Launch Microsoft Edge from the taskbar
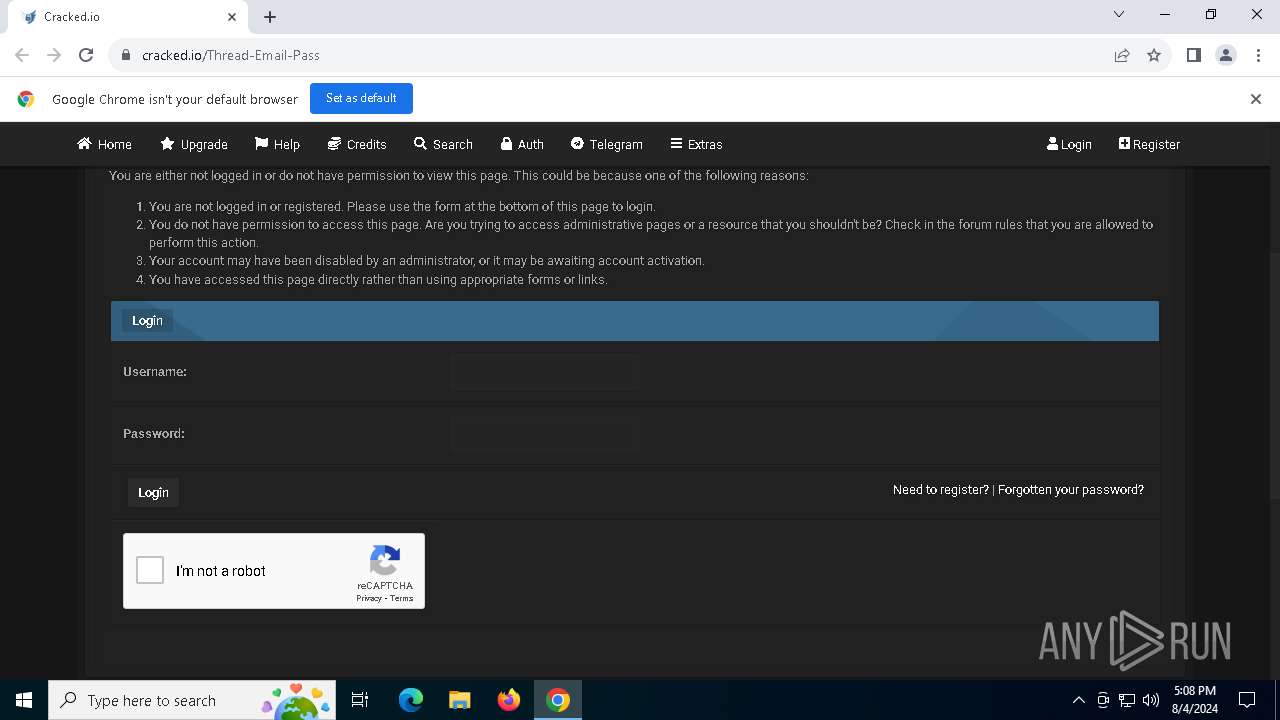The image size is (1280, 720). pos(411,700)
